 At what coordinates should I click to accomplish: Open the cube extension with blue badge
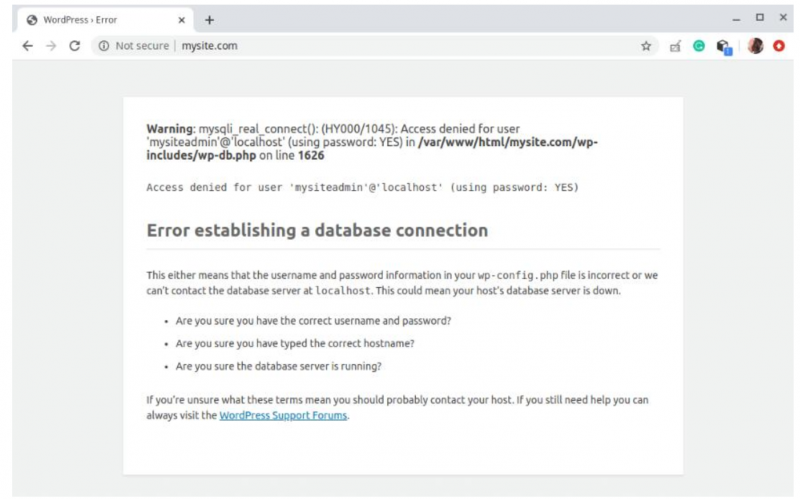click(x=724, y=47)
